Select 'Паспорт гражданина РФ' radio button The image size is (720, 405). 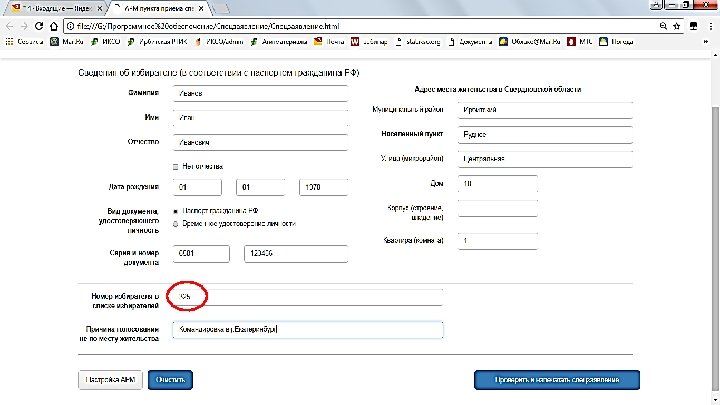[175, 211]
